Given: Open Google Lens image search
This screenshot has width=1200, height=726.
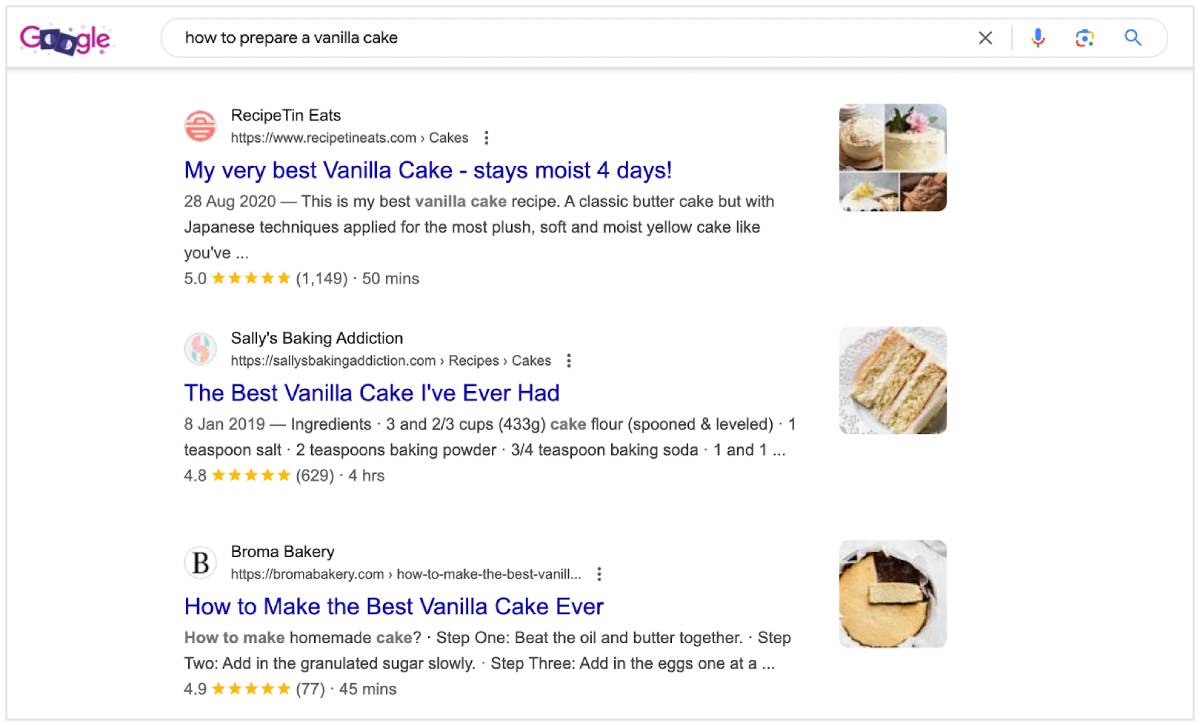Looking at the screenshot, I should (1085, 38).
